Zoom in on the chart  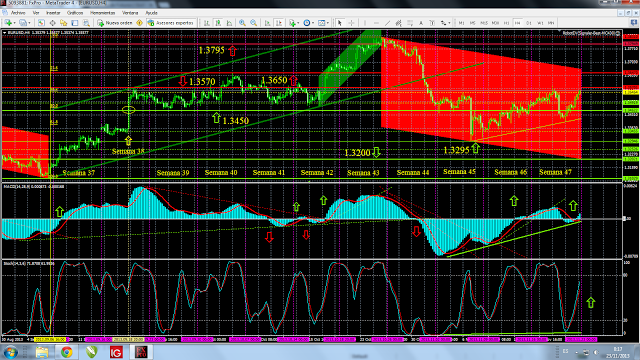pos(242,23)
